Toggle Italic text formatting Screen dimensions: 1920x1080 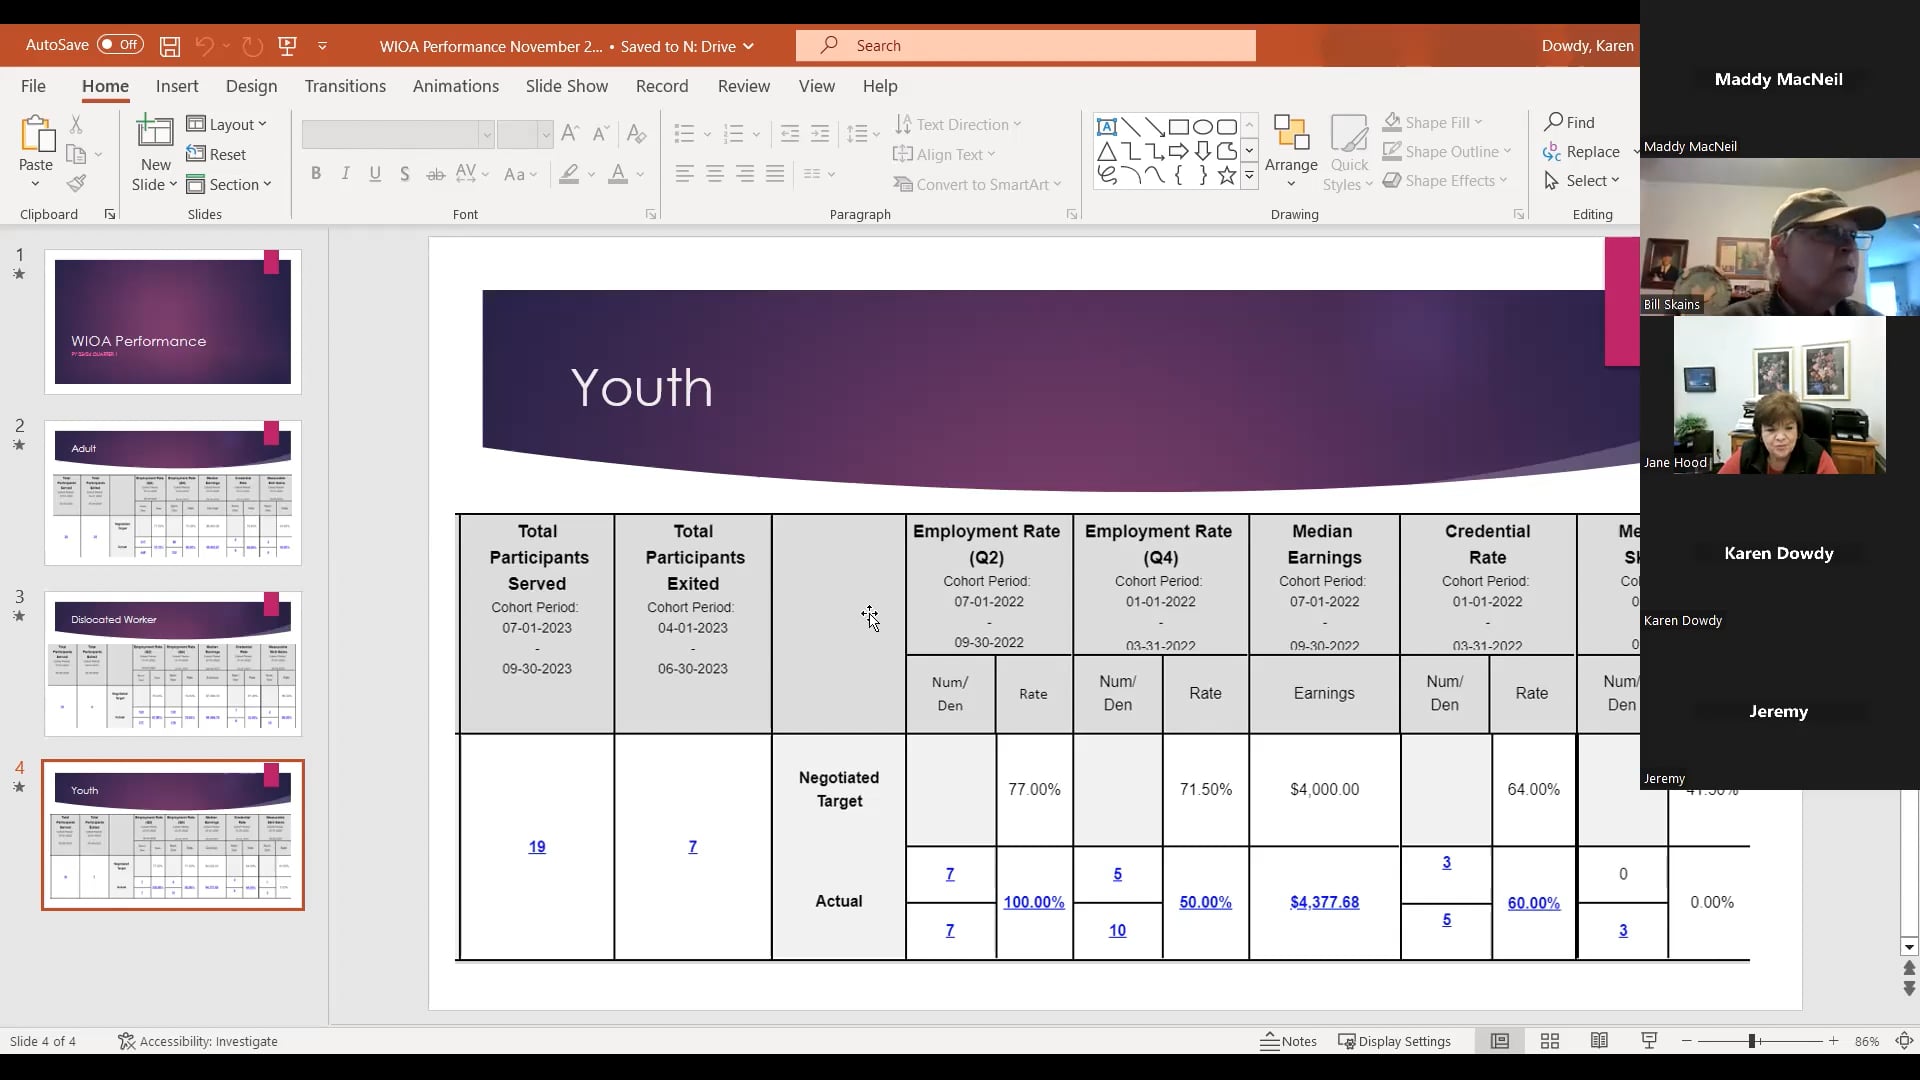tap(346, 173)
